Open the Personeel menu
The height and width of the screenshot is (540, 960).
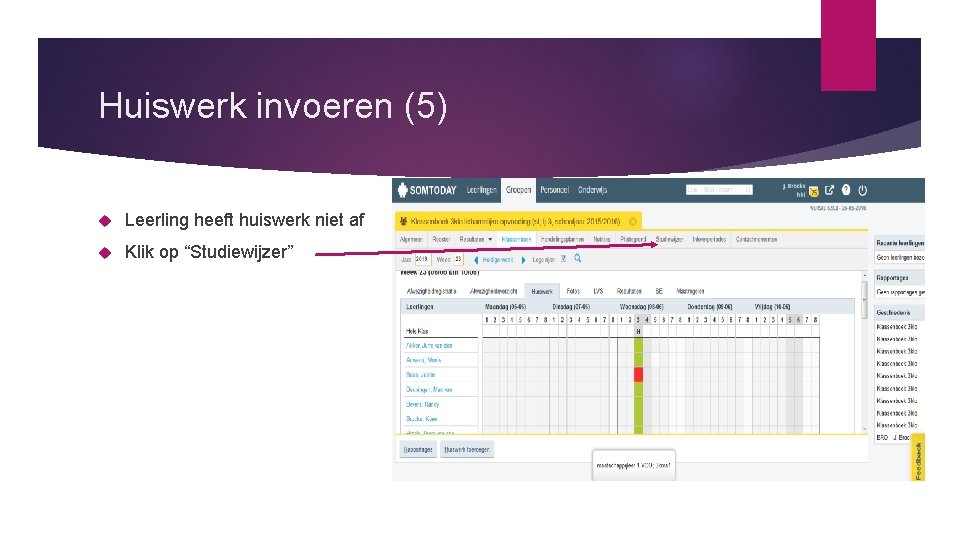(554, 190)
